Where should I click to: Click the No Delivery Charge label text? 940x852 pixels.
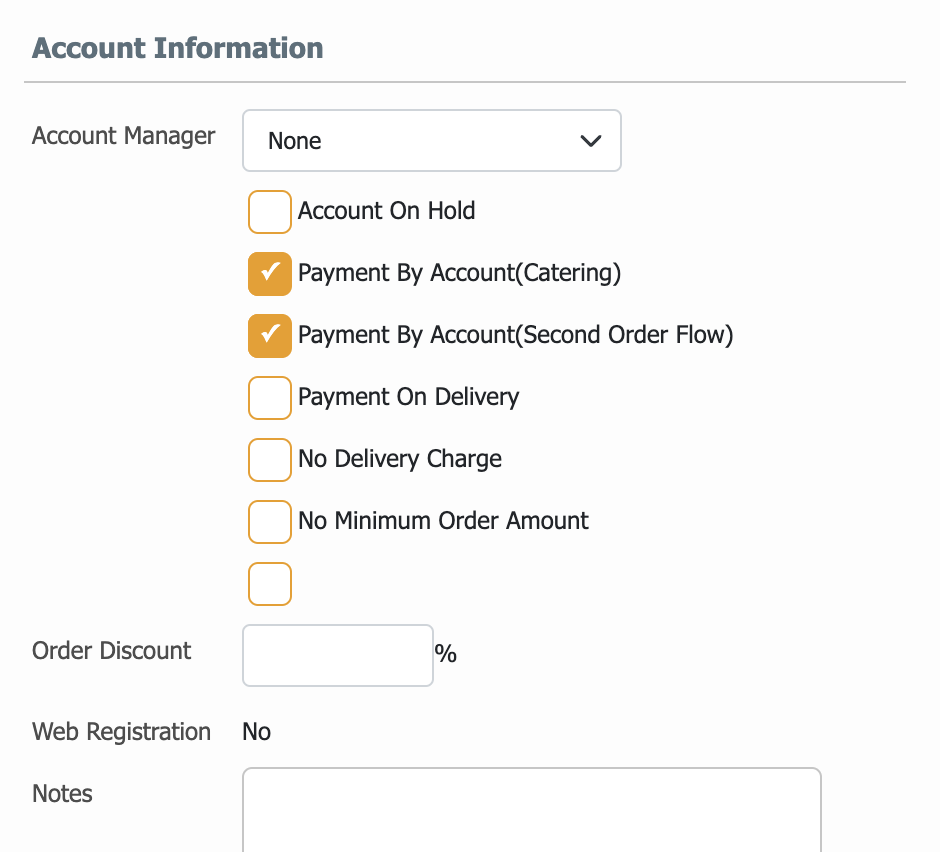400,459
